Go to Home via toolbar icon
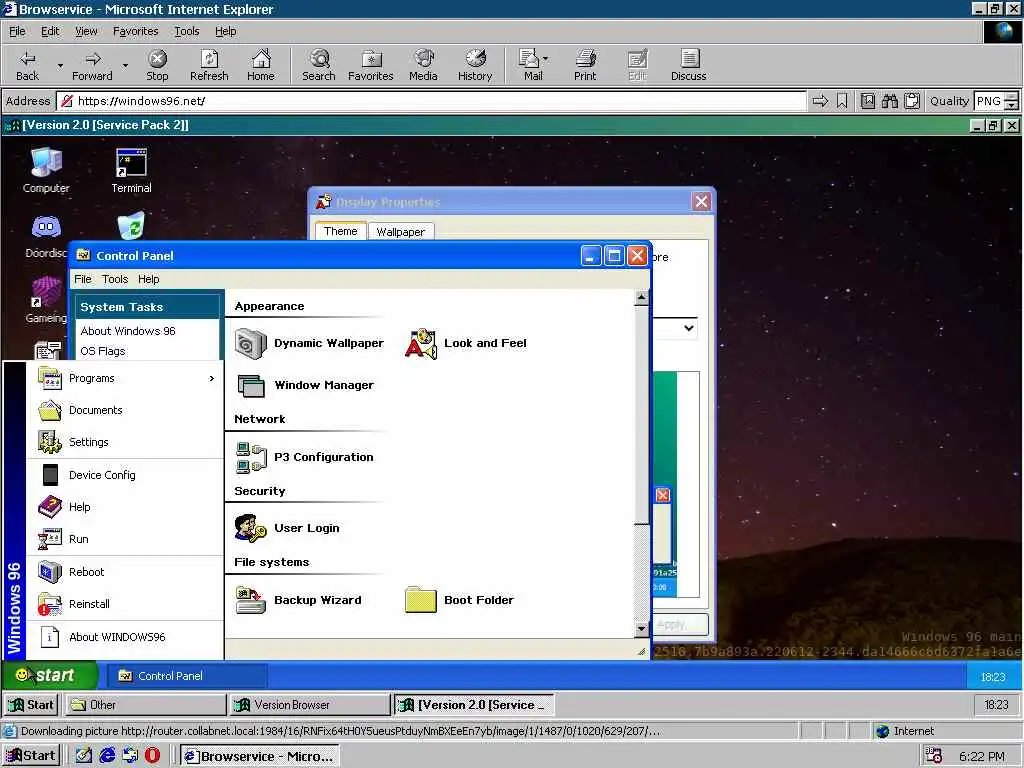The height and width of the screenshot is (768, 1024). [x=261, y=65]
